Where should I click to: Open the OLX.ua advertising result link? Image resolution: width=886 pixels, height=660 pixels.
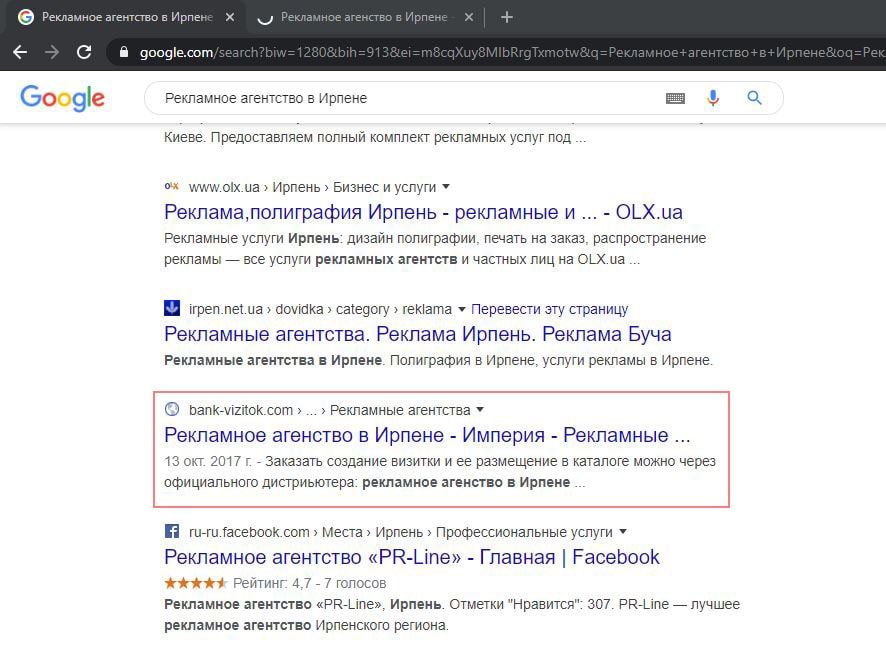pos(423,212)
